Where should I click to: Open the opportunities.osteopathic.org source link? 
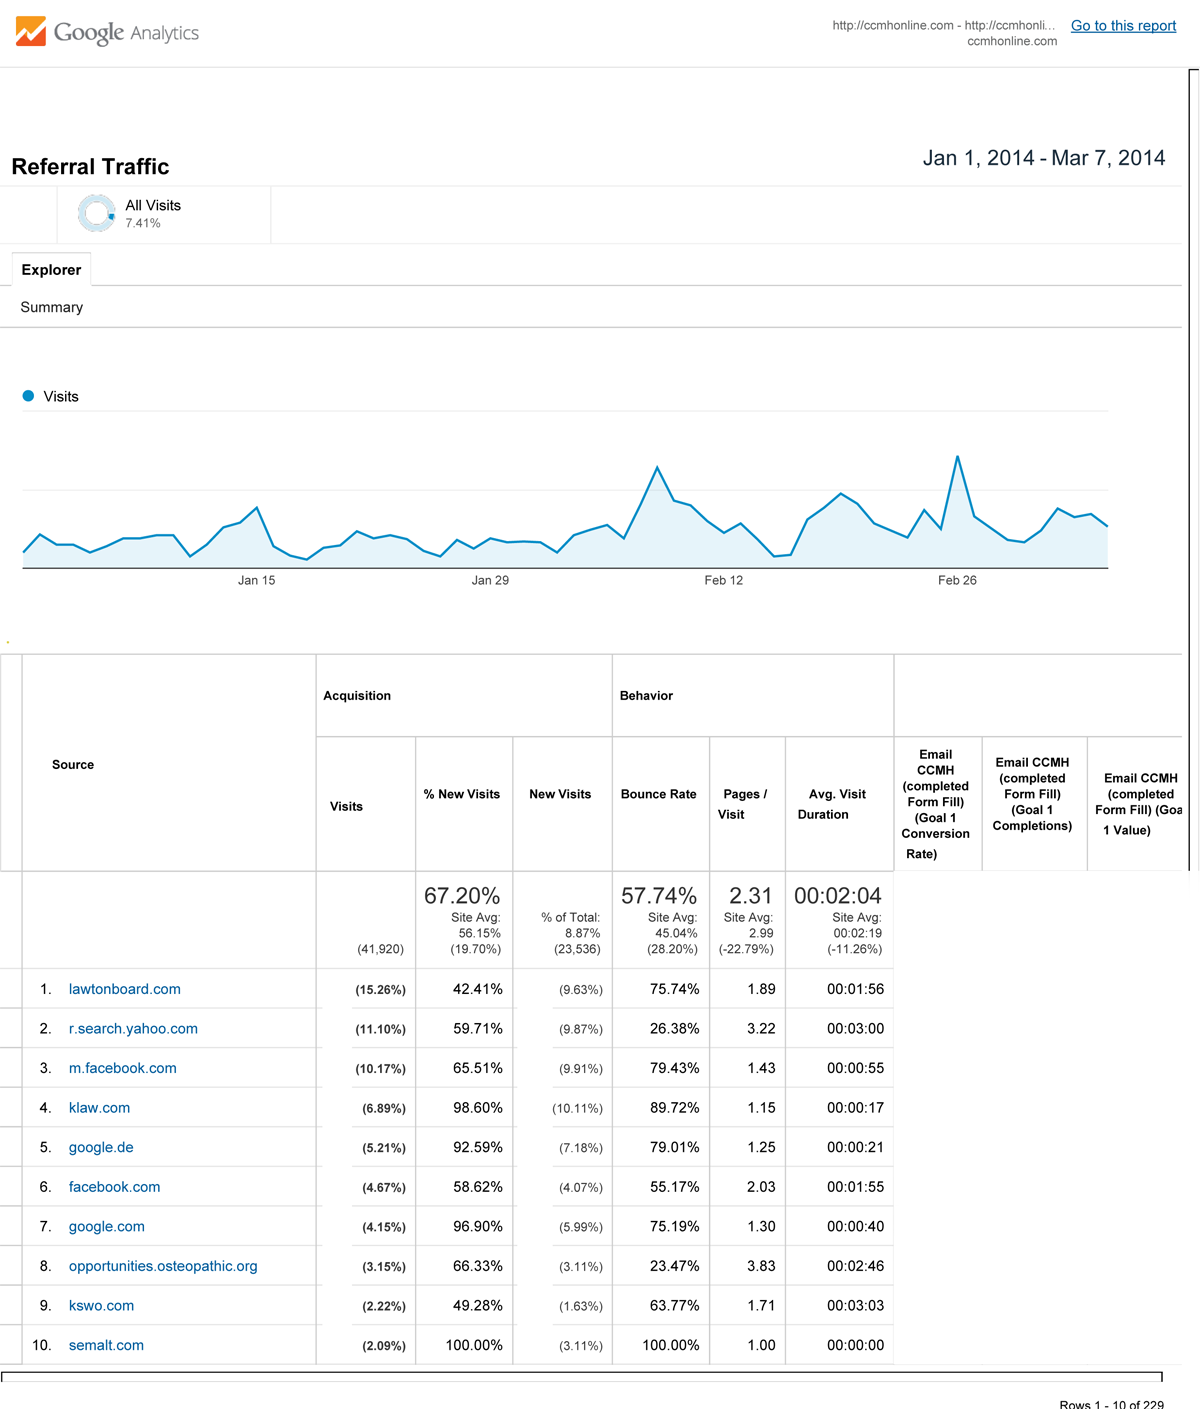pyautogui.click(x=163, y=1266)
